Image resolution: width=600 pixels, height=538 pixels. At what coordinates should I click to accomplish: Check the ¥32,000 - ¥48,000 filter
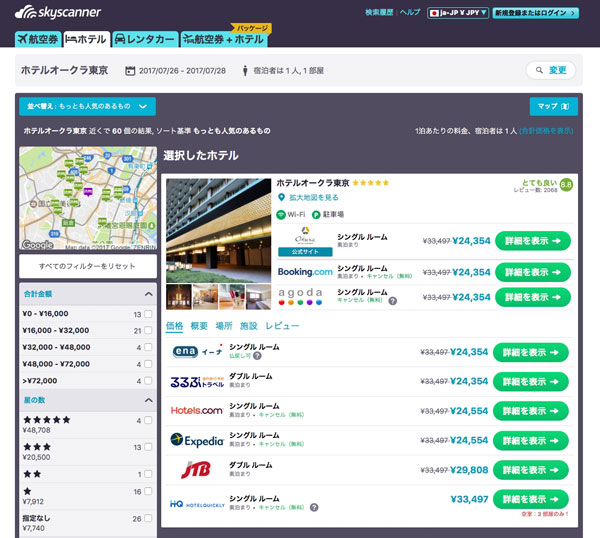point(148,347)
